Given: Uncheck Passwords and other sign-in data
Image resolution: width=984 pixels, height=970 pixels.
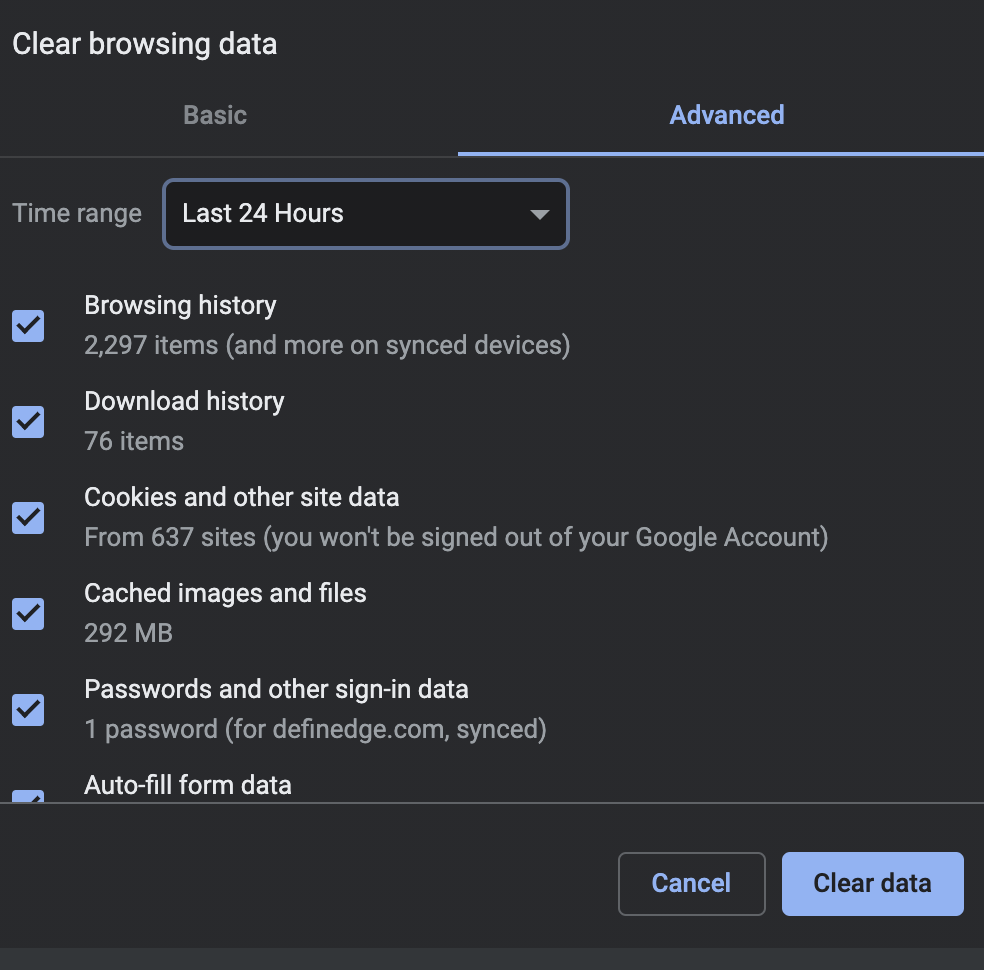Looking at the screenshot, I should pos(27,710).
